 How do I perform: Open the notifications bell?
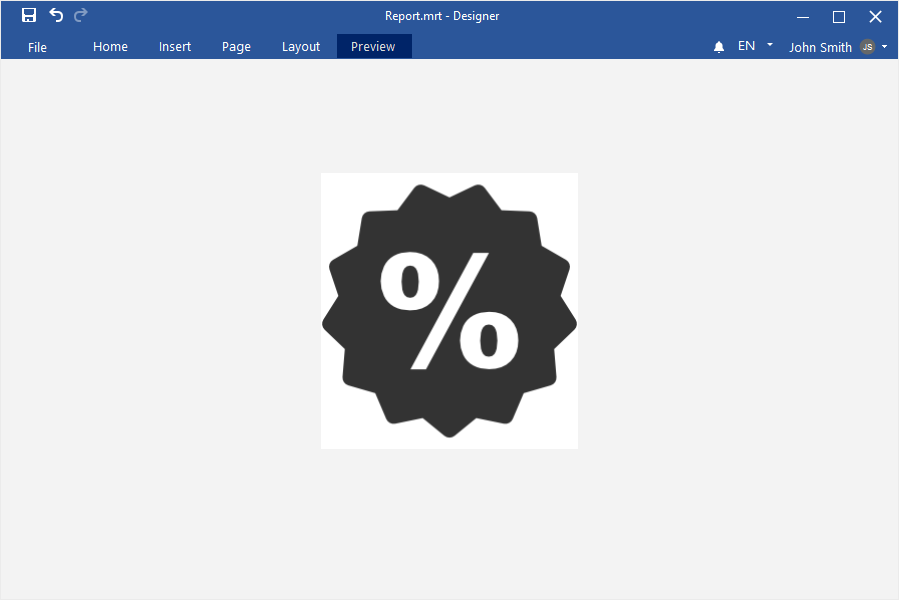pos(719,47)
